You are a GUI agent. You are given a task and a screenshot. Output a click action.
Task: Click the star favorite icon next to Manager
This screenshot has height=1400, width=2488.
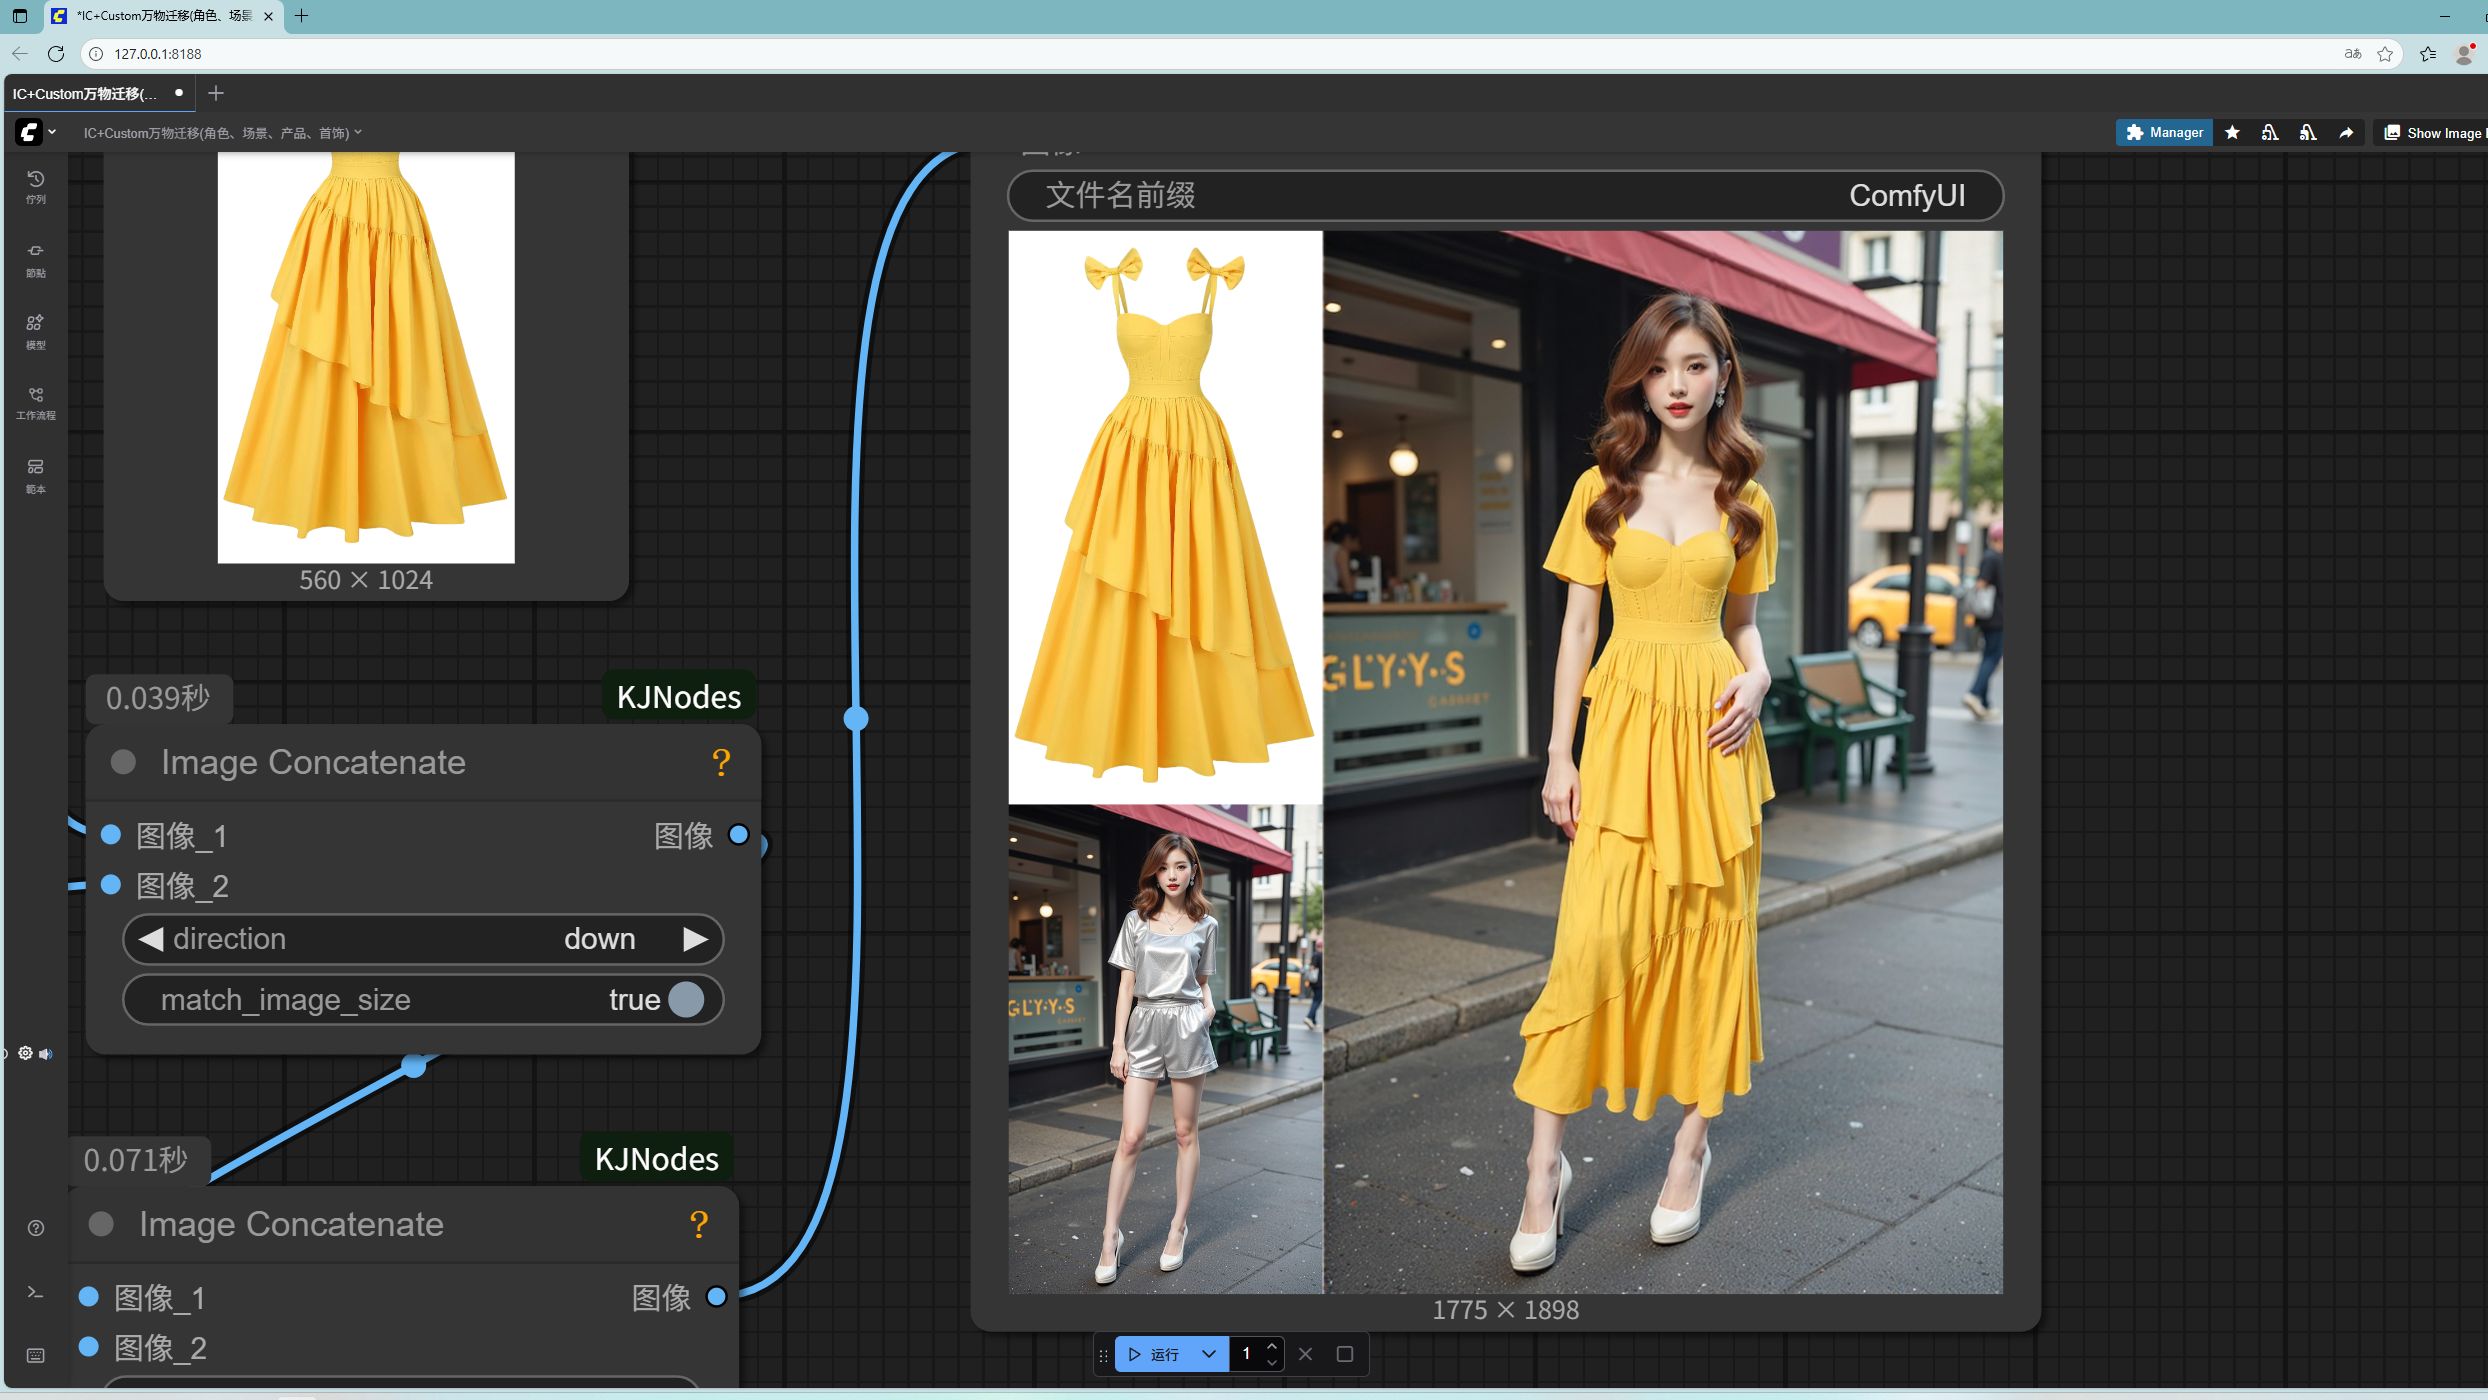point(2232,132)
